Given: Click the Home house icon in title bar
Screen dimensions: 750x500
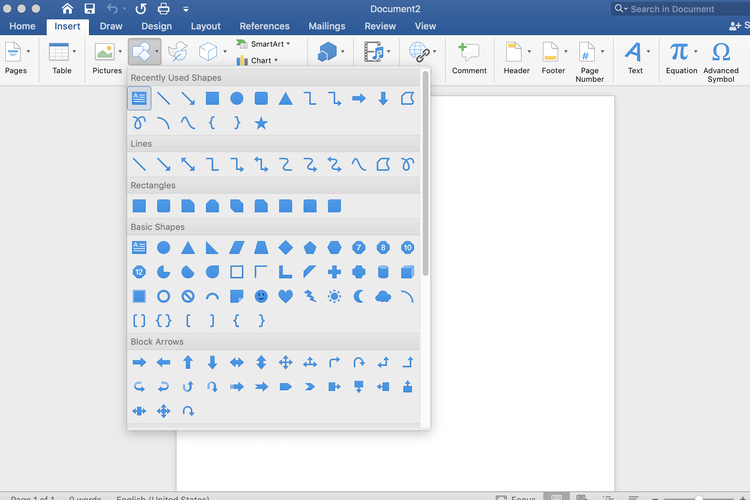Looking at the screenshot, I should [67, 9].
